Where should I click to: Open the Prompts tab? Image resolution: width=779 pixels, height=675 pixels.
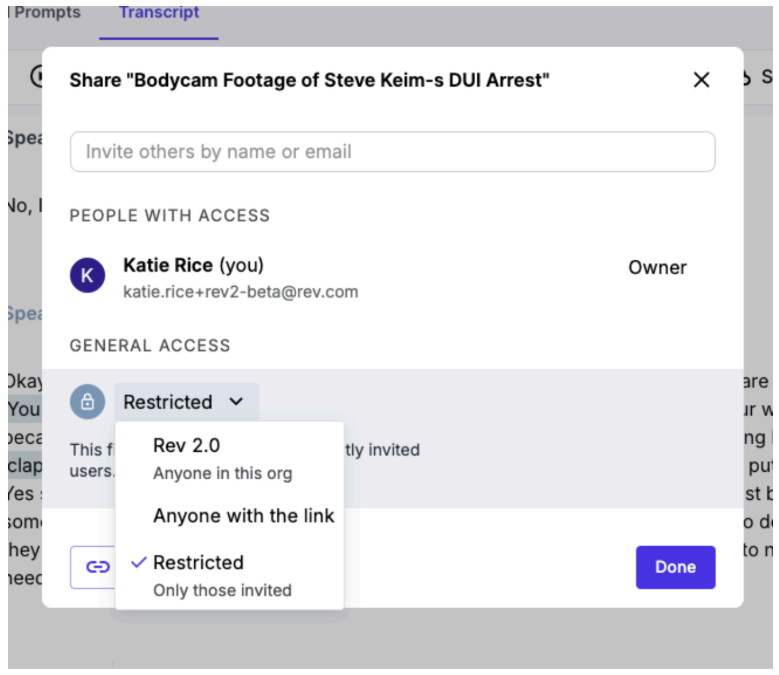tap(47, 12)
